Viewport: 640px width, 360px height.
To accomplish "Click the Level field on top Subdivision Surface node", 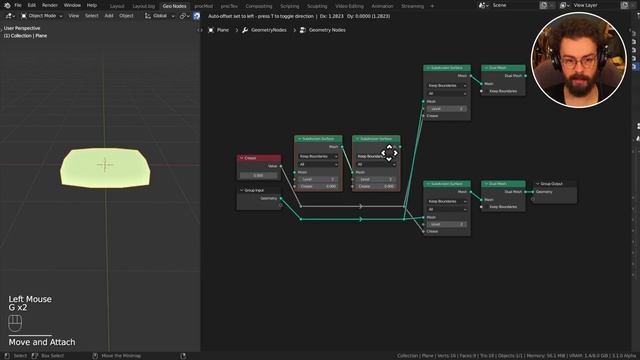I will click(x=447, y=109).
